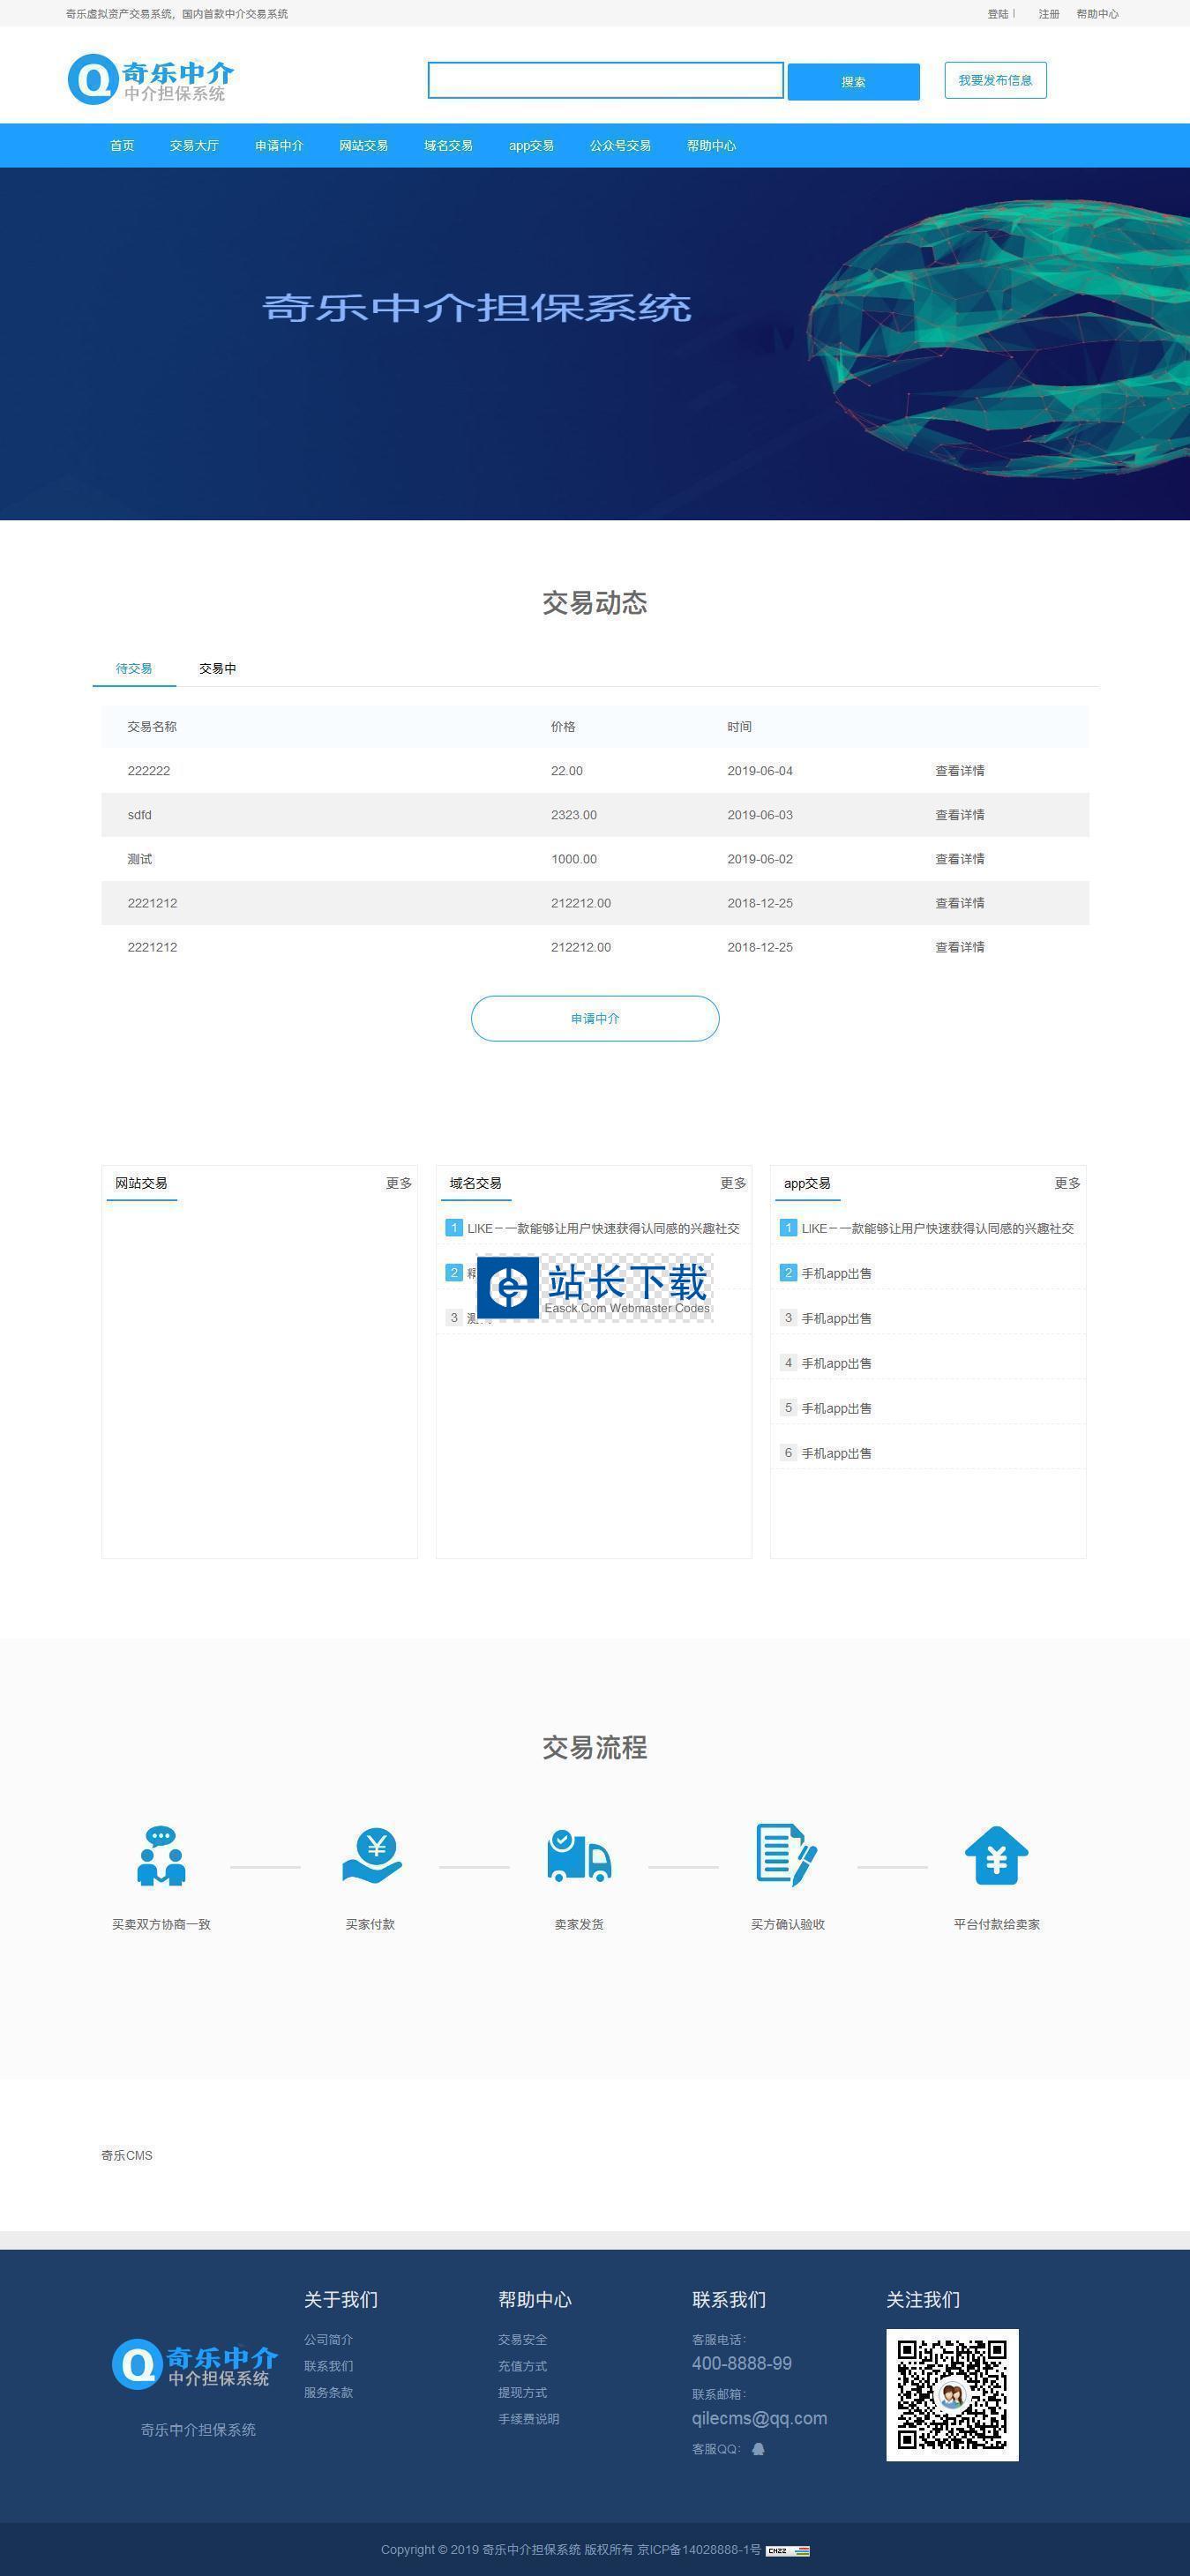1190x2576 pixels.
Task: Open 提现方式 in the footer
Action: tap(522, 2392)
